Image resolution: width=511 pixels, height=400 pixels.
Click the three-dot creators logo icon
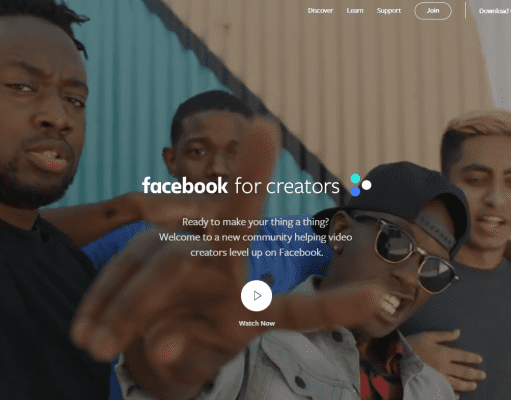pyautogui.click(x=361, y=185)
